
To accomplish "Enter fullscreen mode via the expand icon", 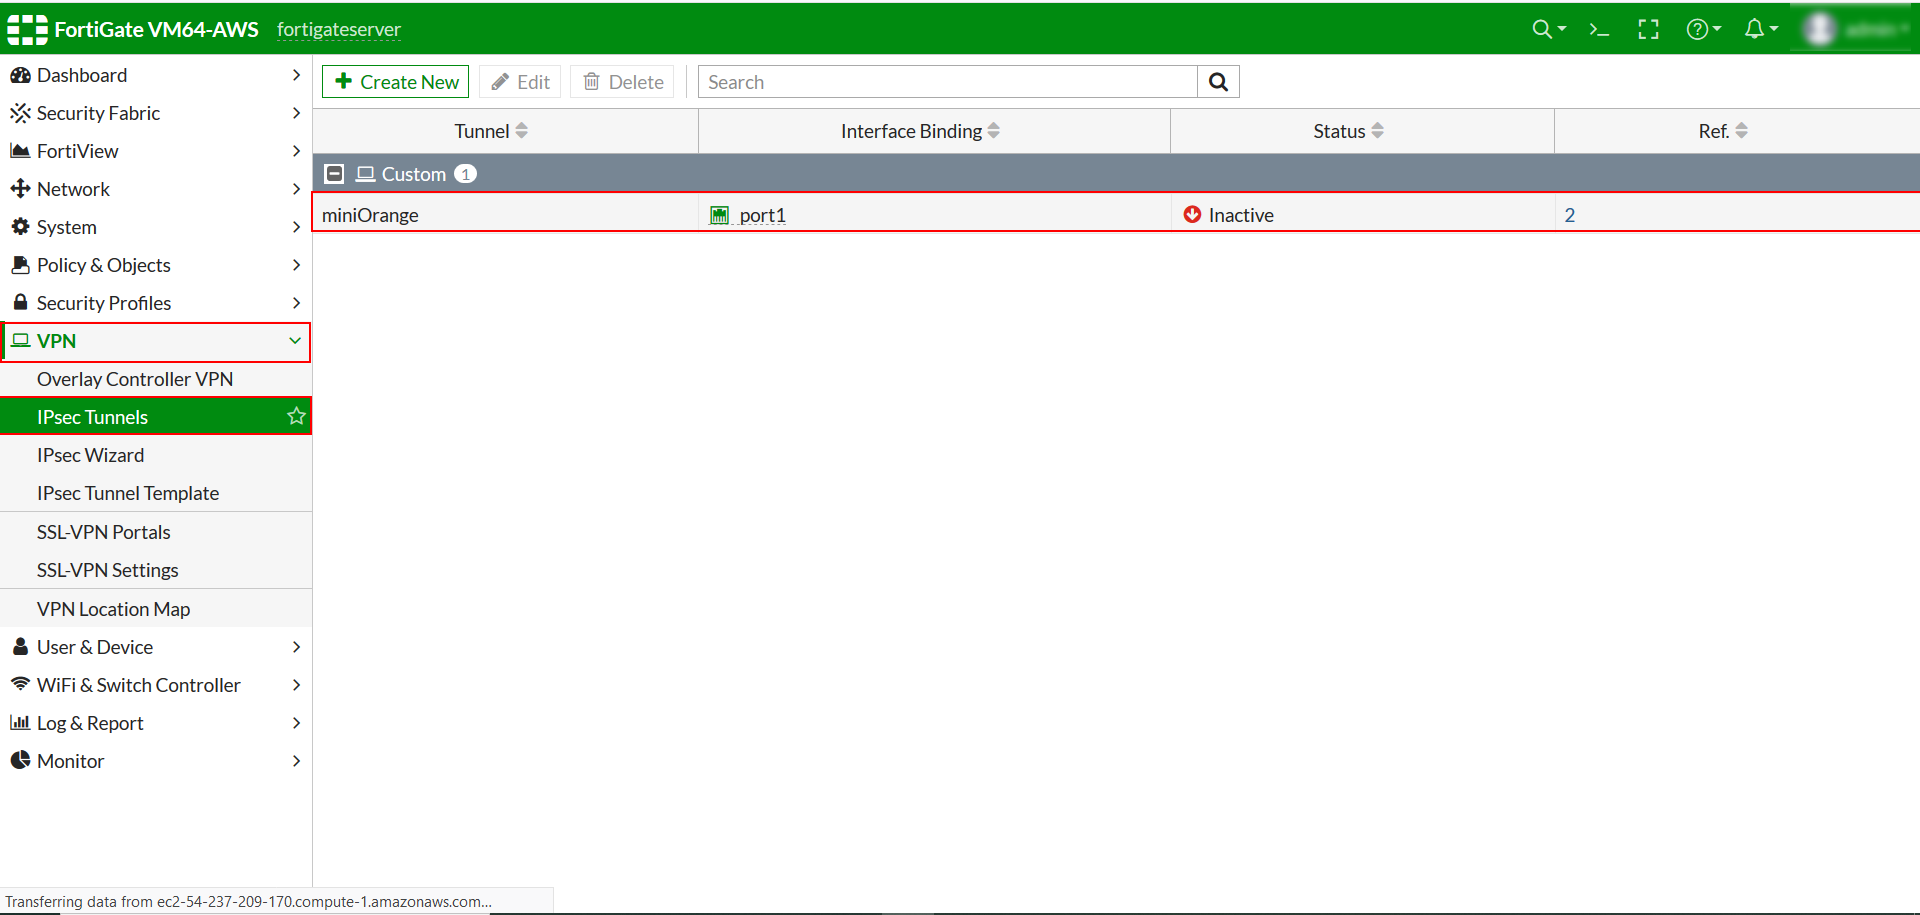I will coord(1648,29).
